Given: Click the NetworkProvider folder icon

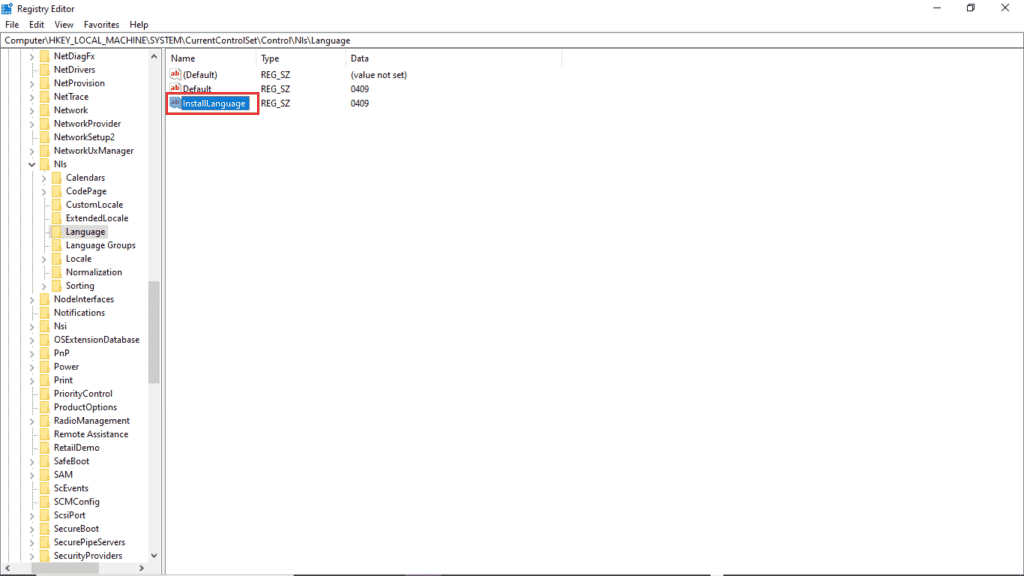Looking at the screenshot, I should pos(44,123).
